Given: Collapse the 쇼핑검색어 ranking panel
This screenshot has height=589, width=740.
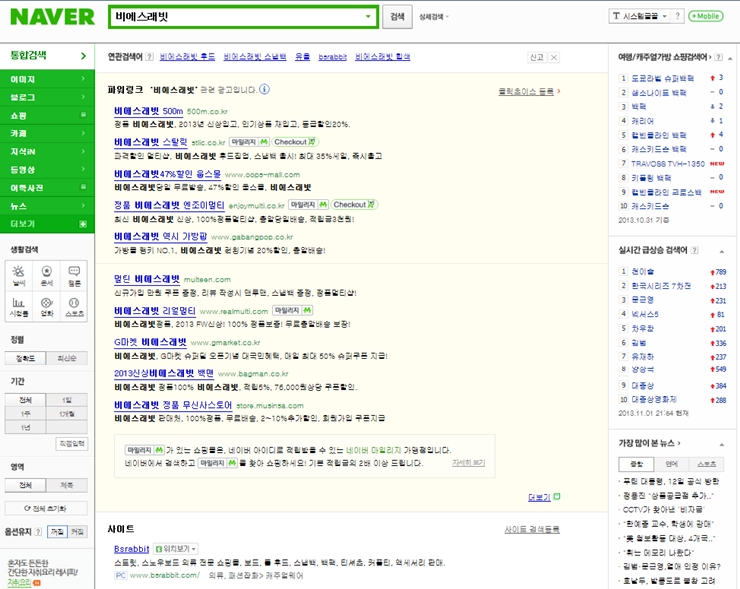Looking at the screenshot, I should tap(730, 58).
